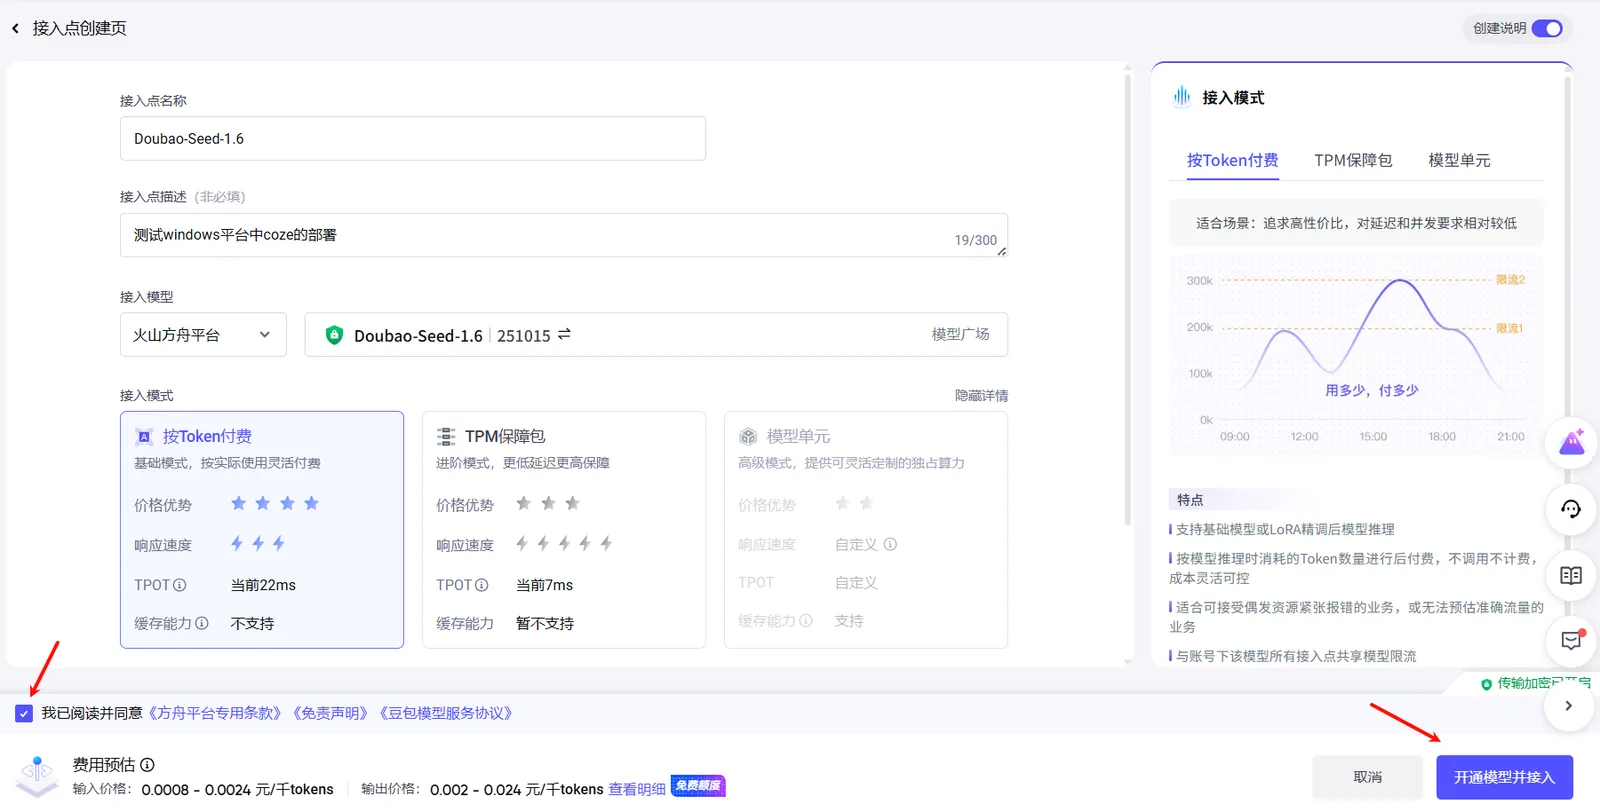Viewport: 1600px width, 812px height.
Task: Click the 用多少，付多少 usage chart
Action: click(1356, 356)
